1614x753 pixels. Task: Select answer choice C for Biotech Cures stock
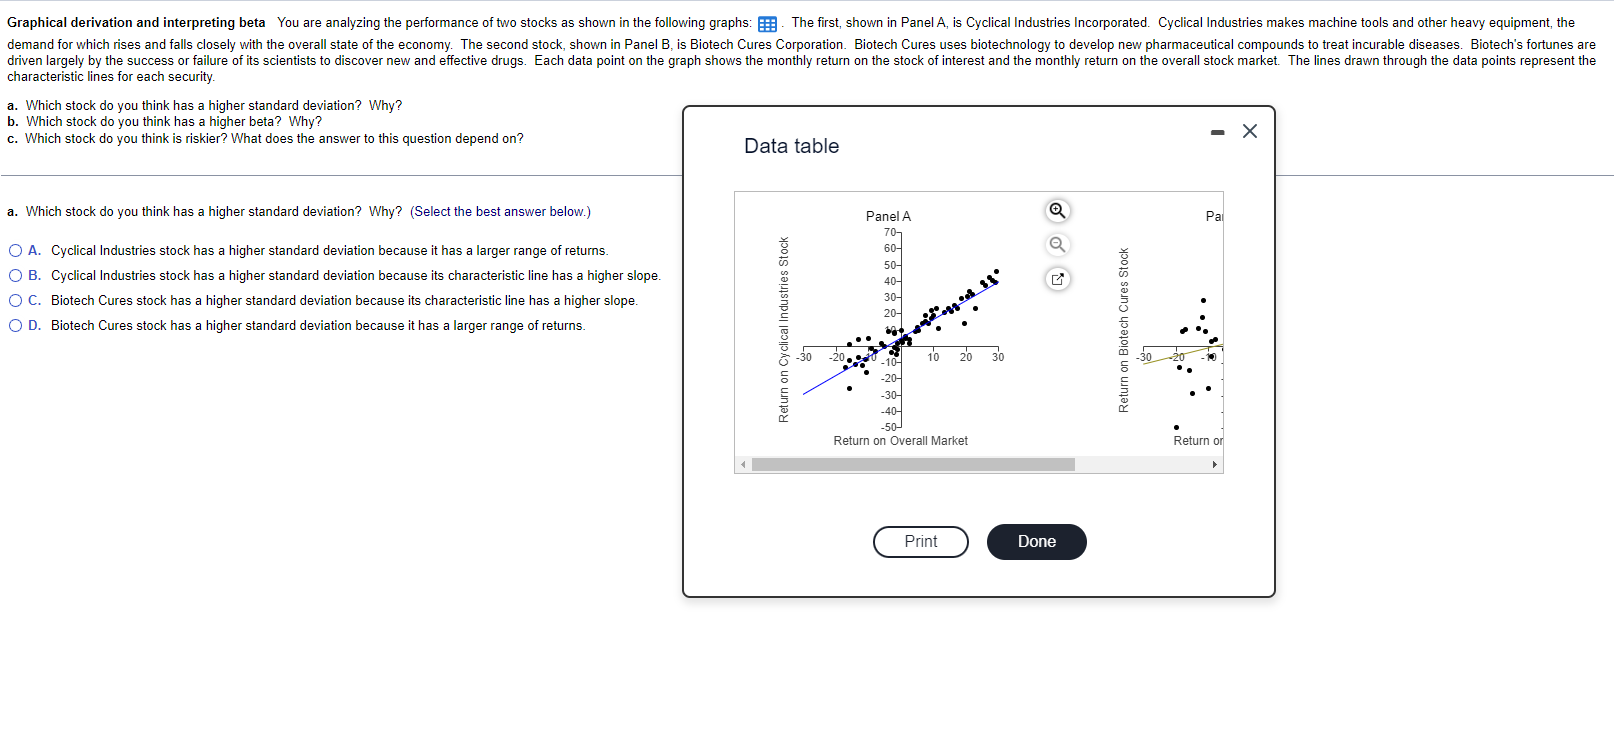coord(16,300)
